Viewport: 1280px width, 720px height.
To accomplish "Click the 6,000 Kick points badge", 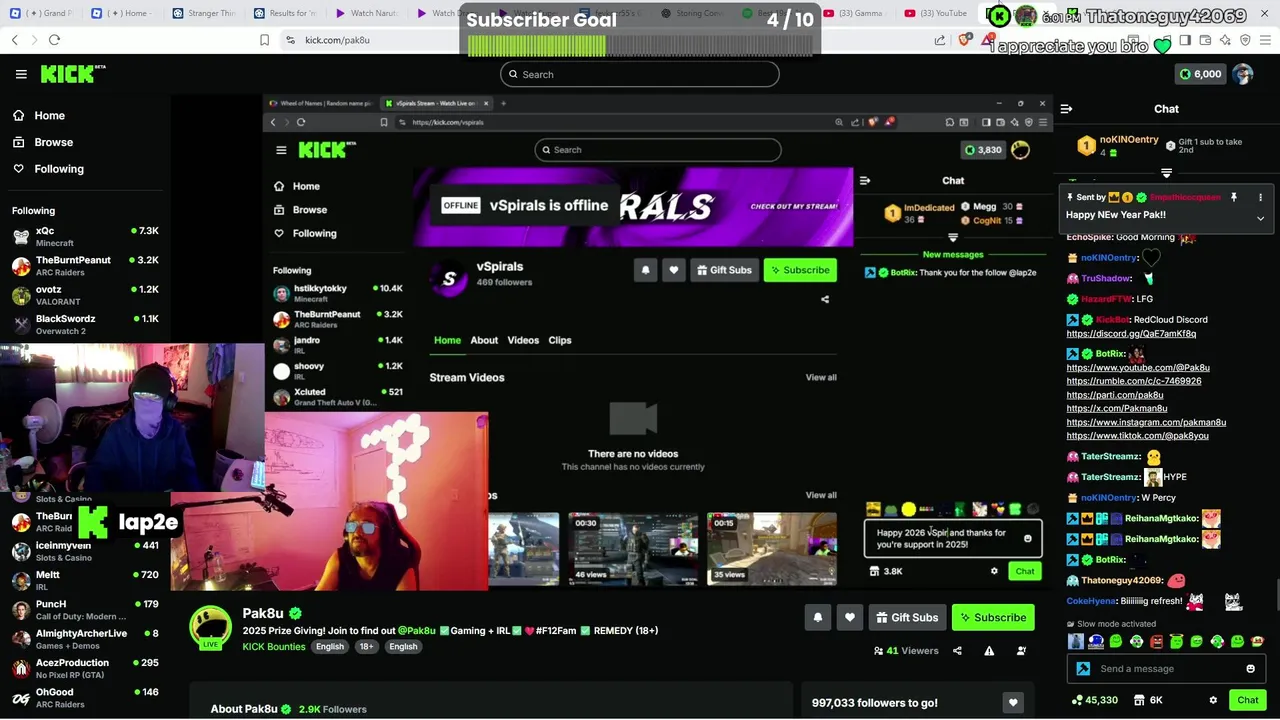I will click(1200, 74).
